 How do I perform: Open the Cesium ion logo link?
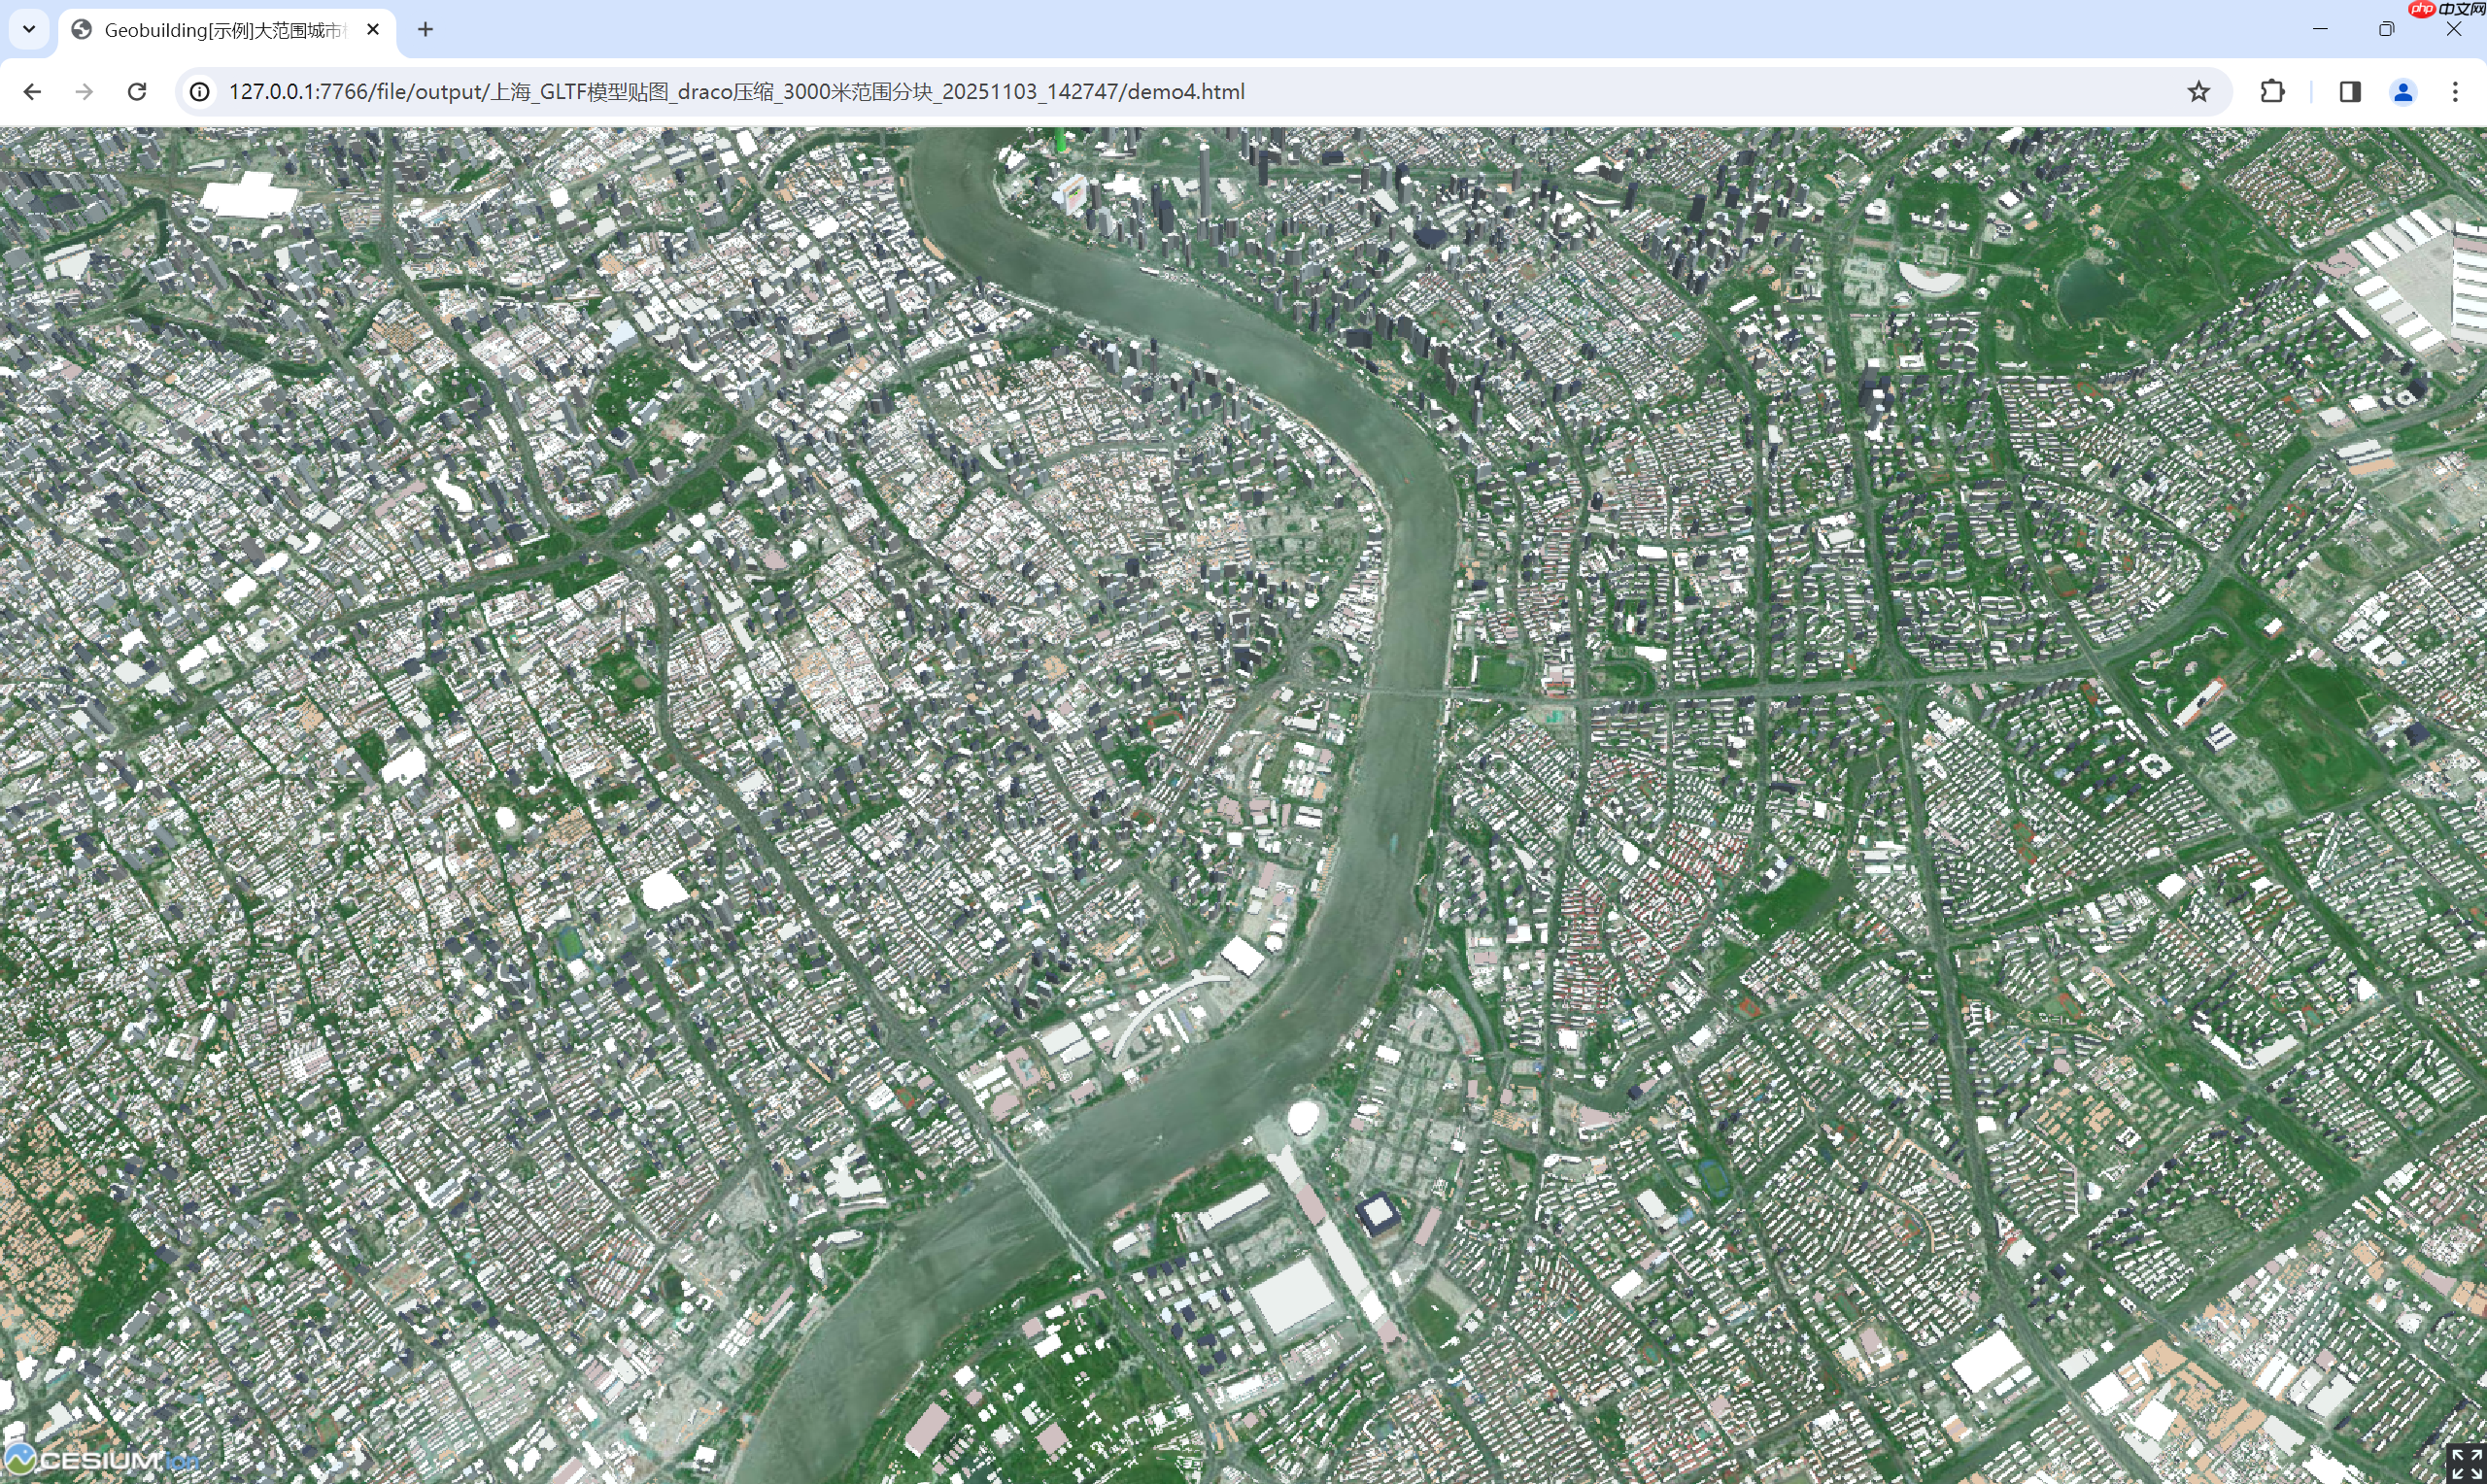(100, 1459)
